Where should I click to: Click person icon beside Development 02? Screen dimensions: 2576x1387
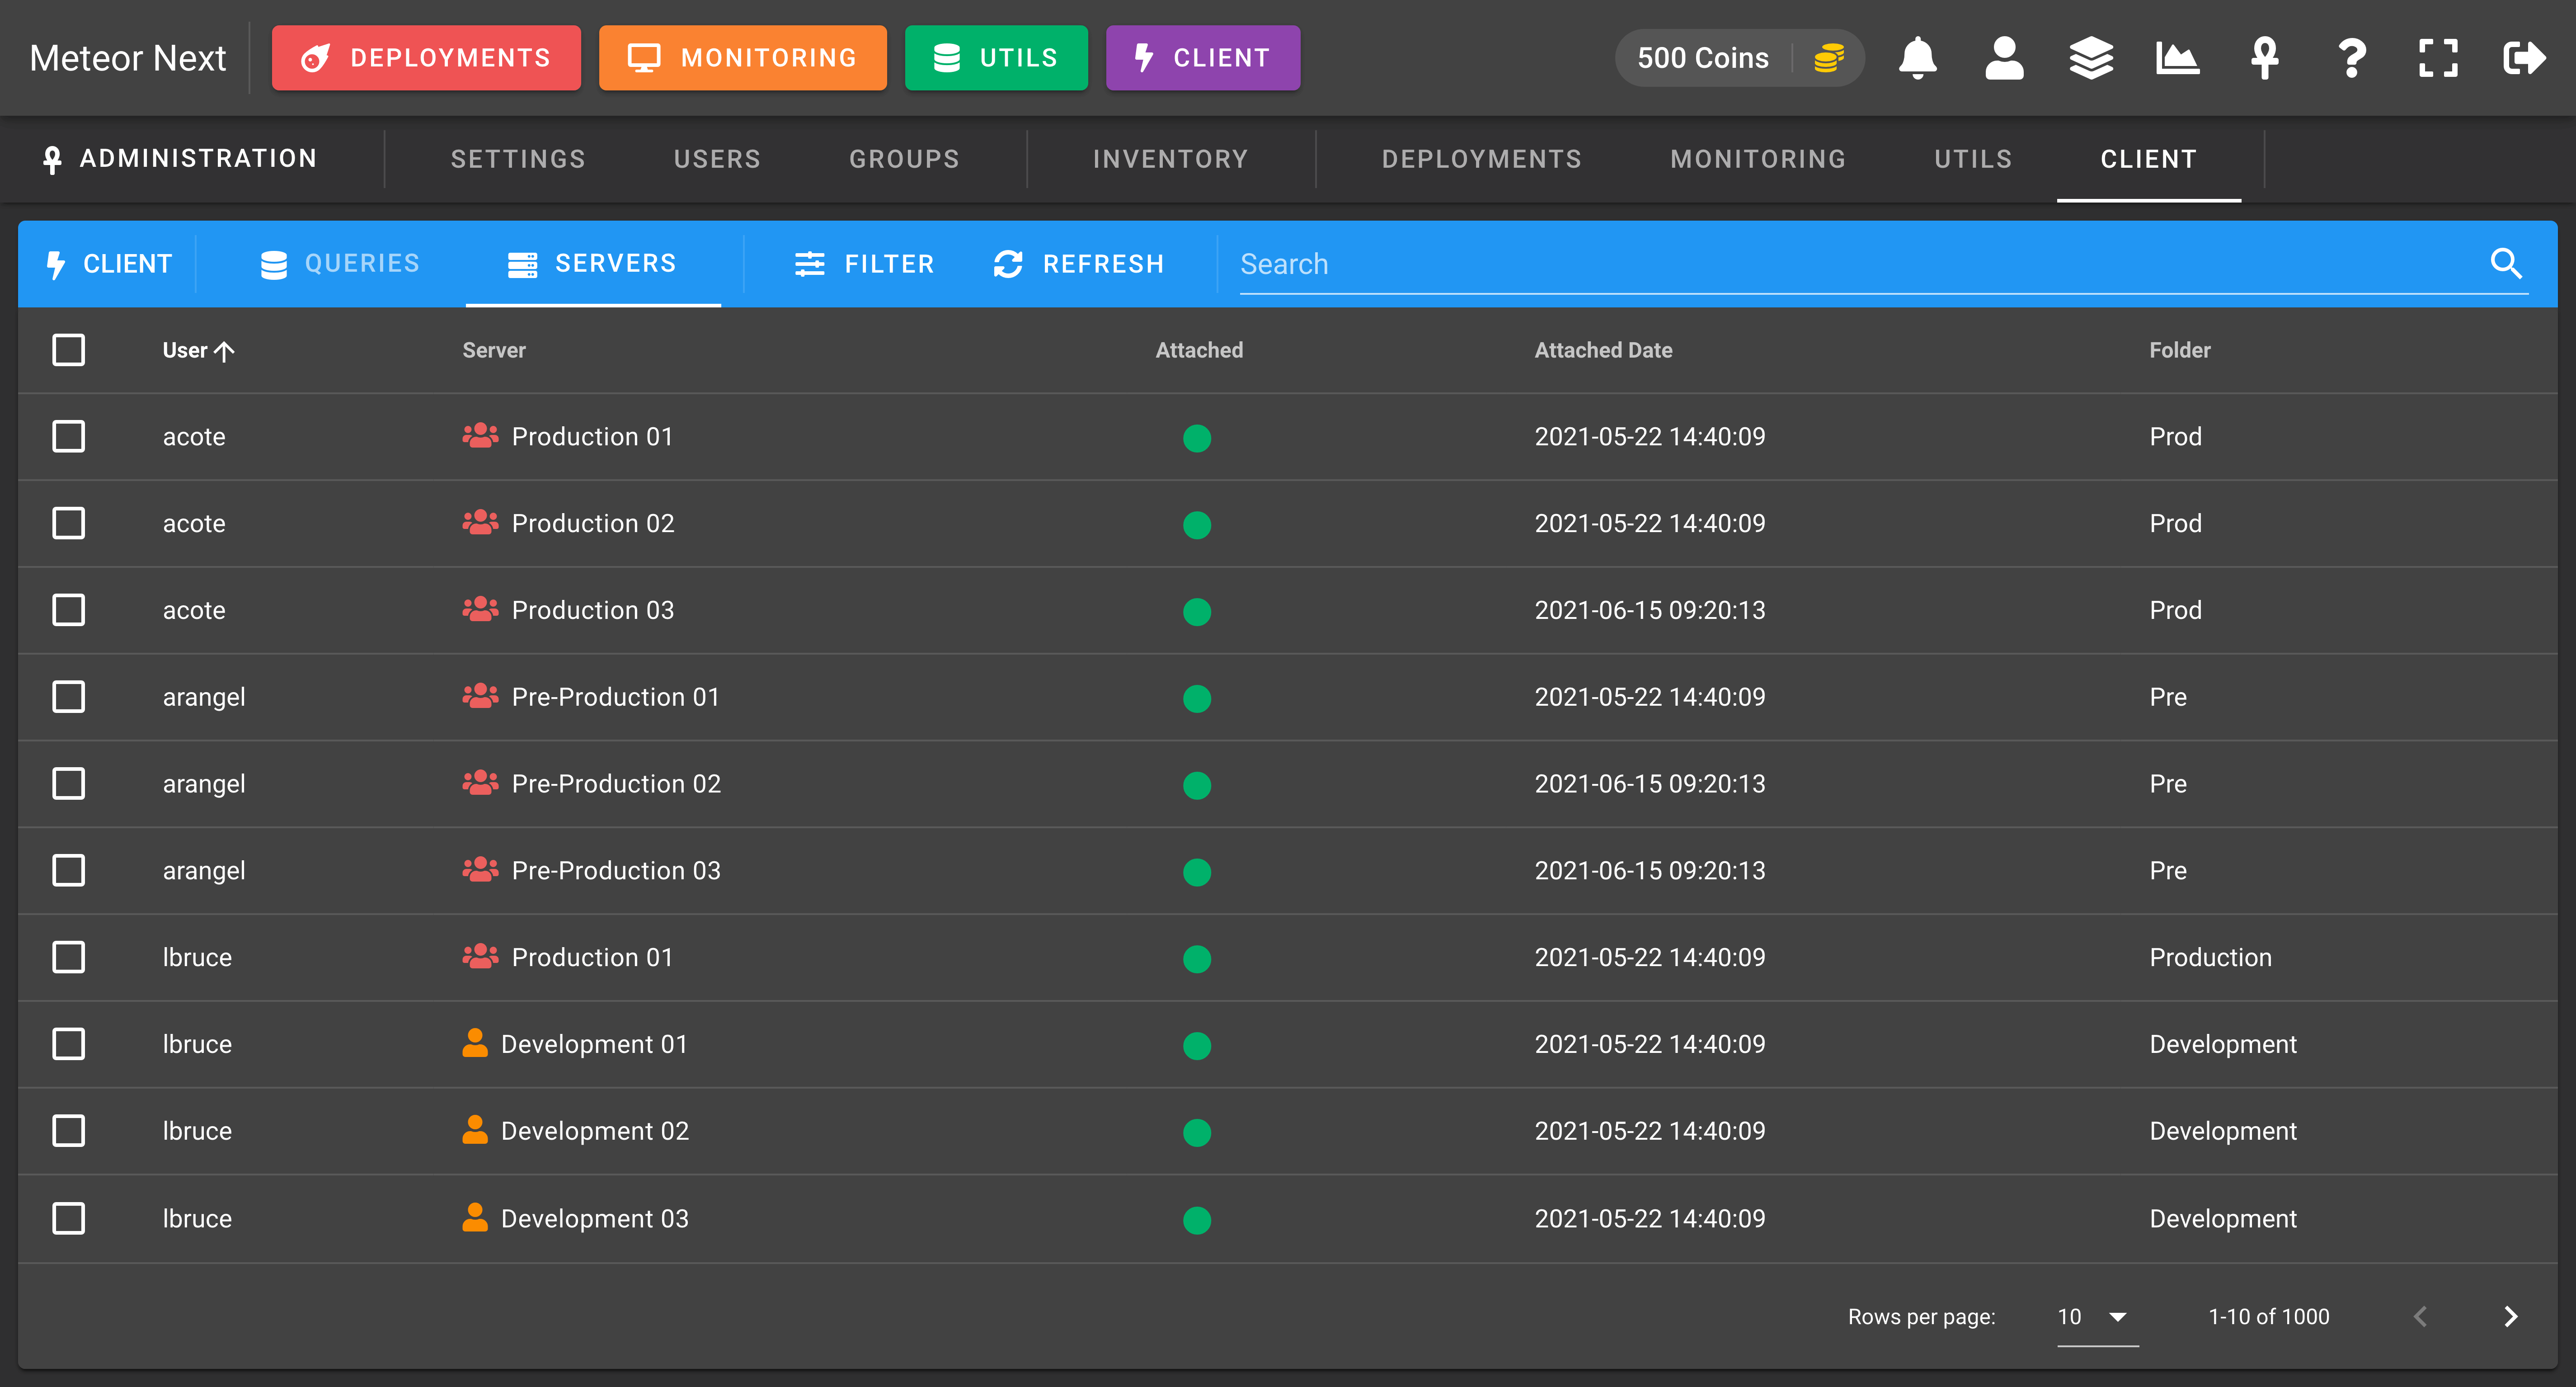point(475,1130)
